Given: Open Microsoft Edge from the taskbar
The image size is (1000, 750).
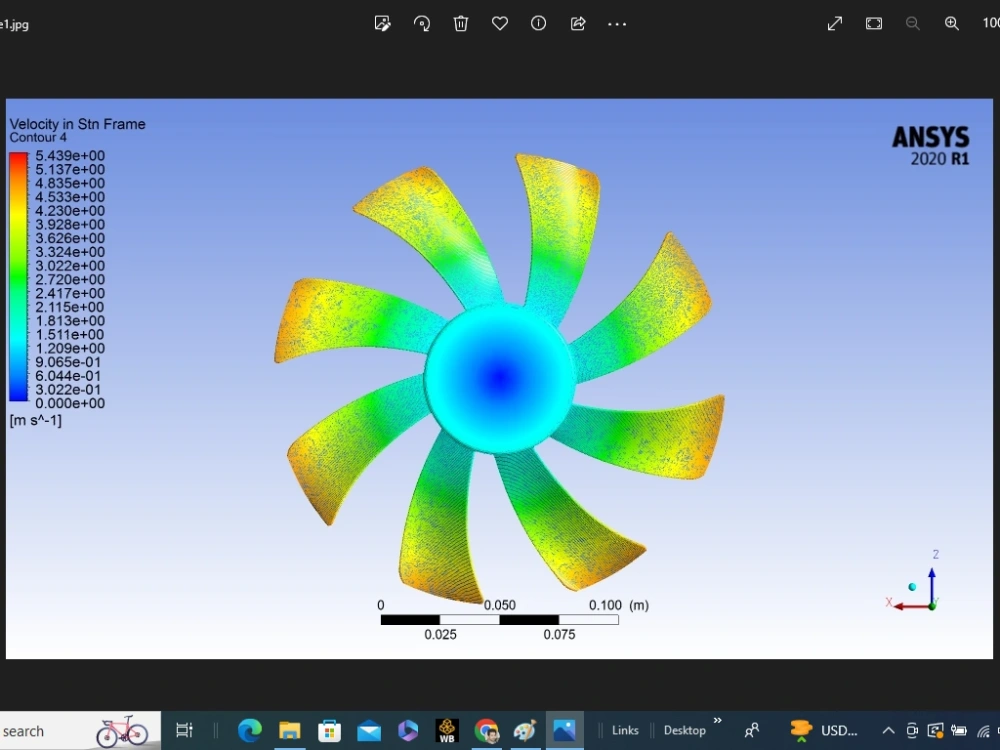Looking at the screenshot, I should pos(249,730).
